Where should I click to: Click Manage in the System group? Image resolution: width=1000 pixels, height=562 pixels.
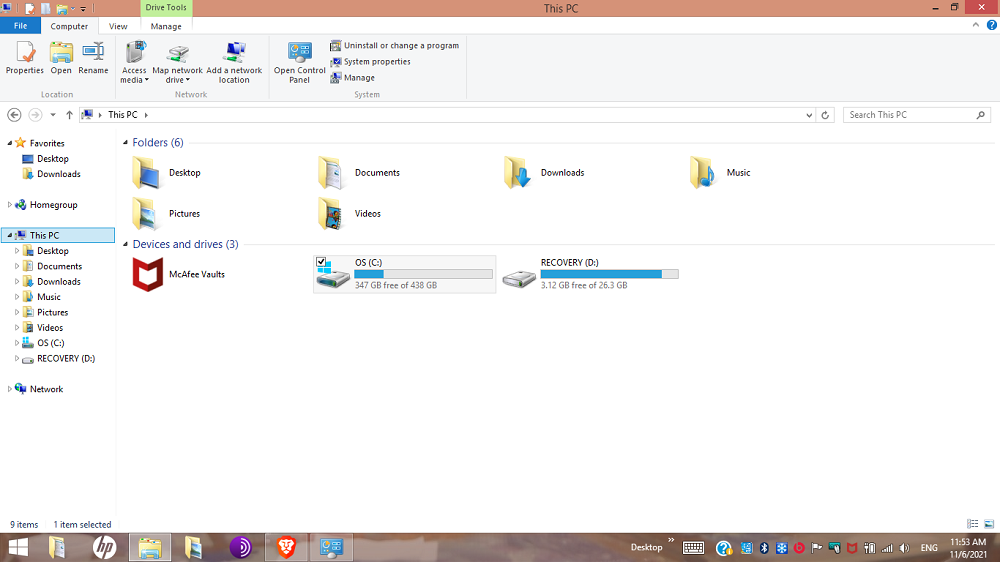(x=352, y=77)
